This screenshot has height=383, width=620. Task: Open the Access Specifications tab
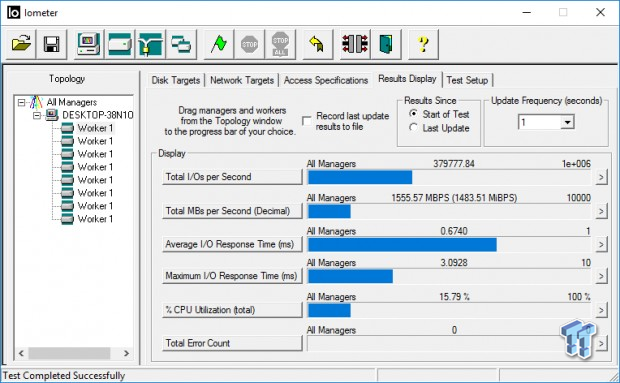coord(326,80)
